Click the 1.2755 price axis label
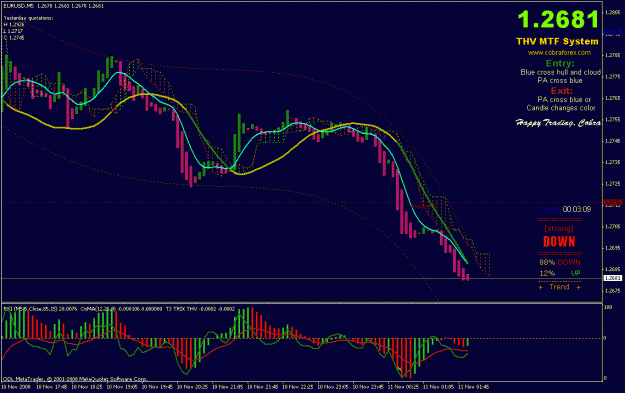 [613, 119]
